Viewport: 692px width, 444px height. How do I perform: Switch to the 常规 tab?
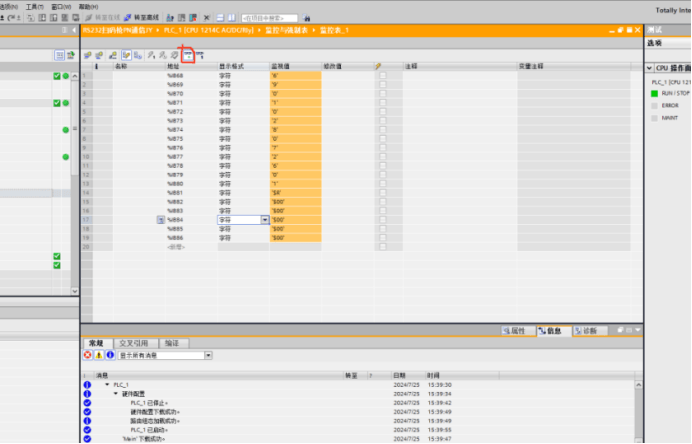(96, 343)
